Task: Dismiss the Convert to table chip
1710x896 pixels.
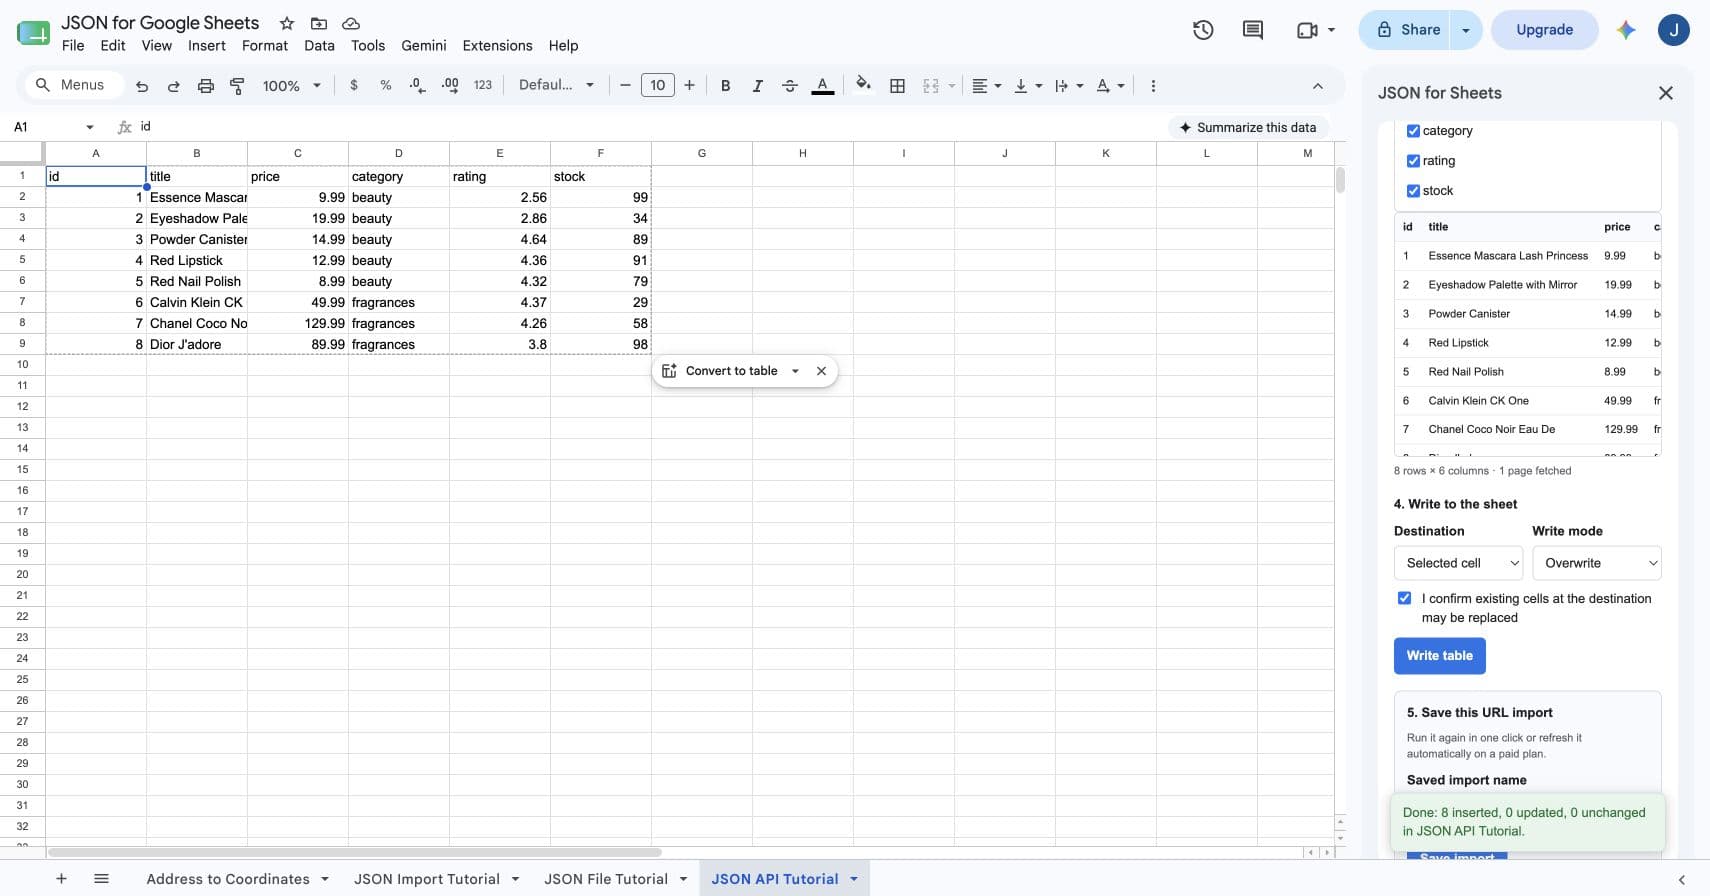Action: pos(821,371)
